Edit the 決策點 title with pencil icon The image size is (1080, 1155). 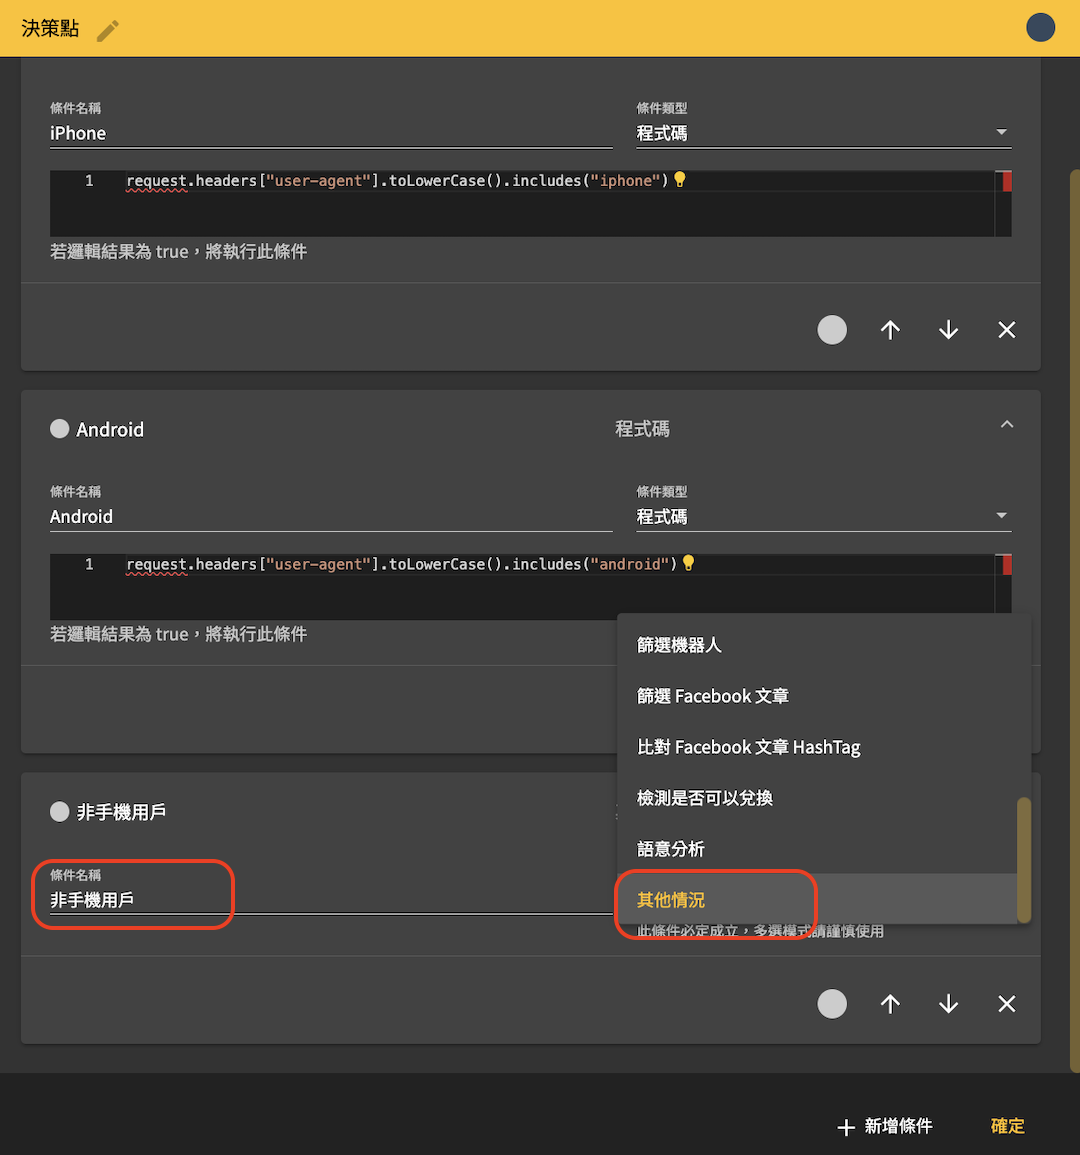[108, 30]
